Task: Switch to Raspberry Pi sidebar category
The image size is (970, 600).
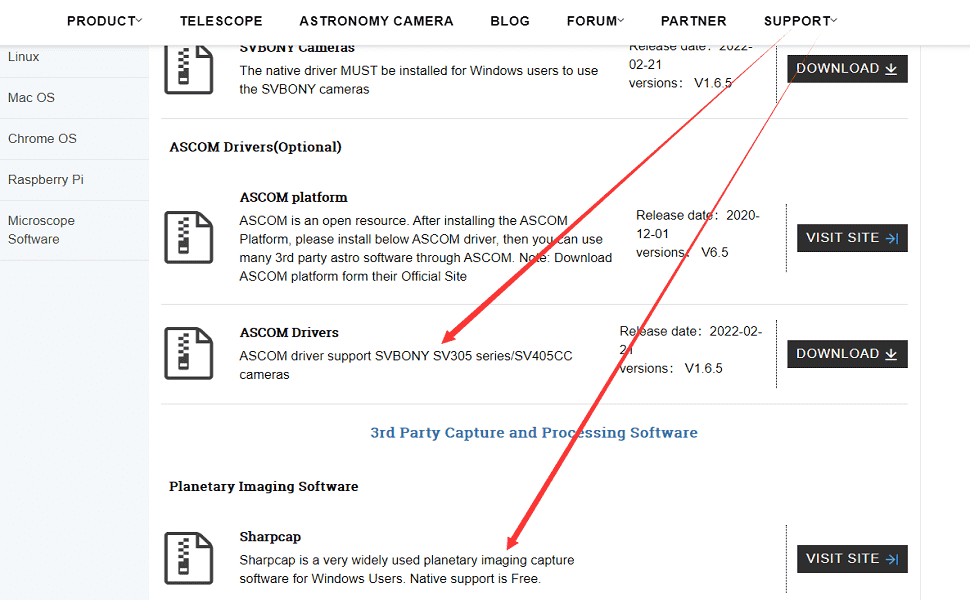Action: 46,180
